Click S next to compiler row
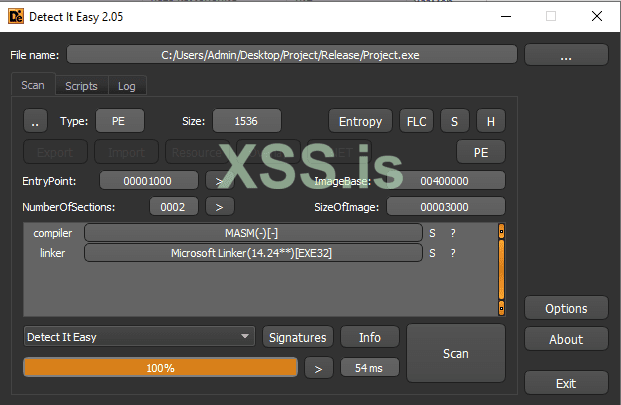The height and width of the screenshot is (405, 621). [x=432, y=233]
